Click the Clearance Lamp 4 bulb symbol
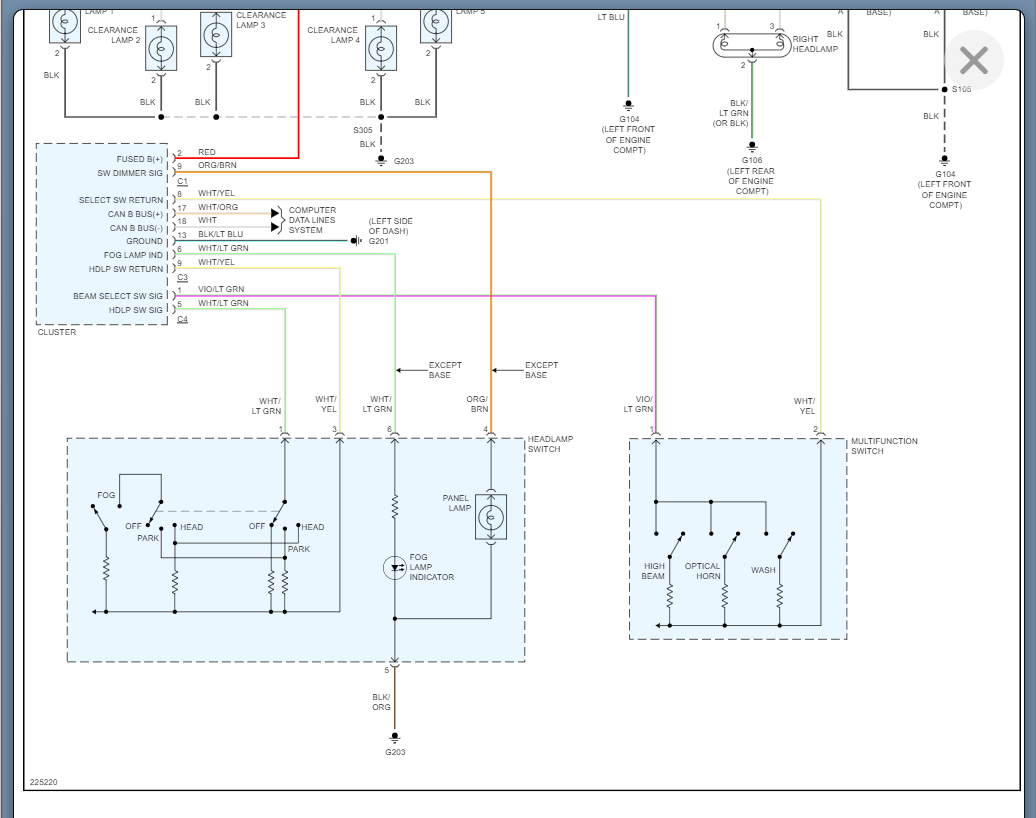 click(x=381, y=48)
